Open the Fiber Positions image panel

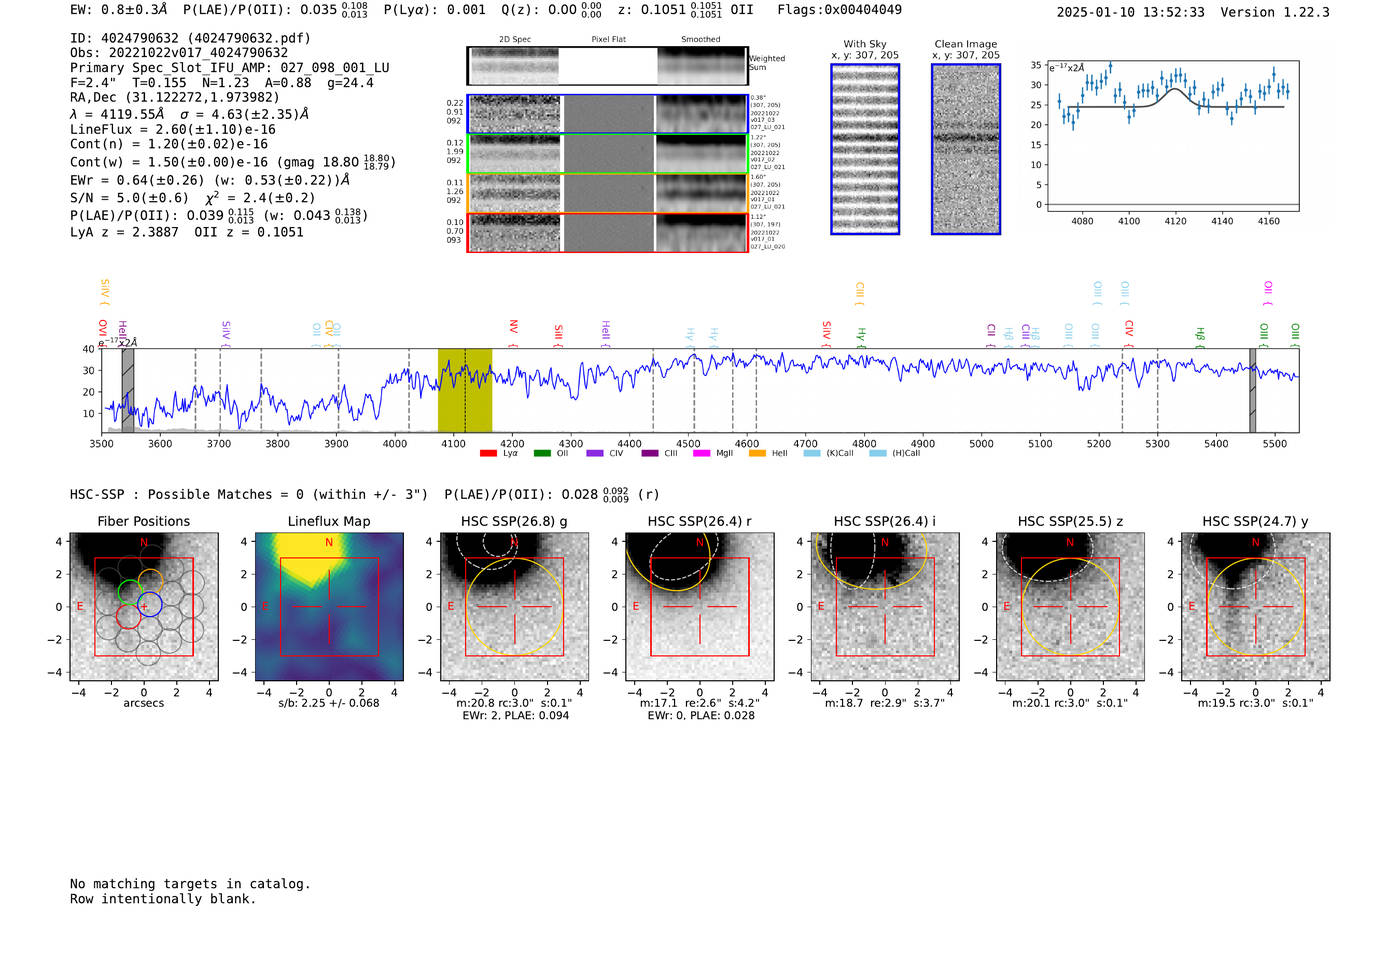tap(144, 607)
